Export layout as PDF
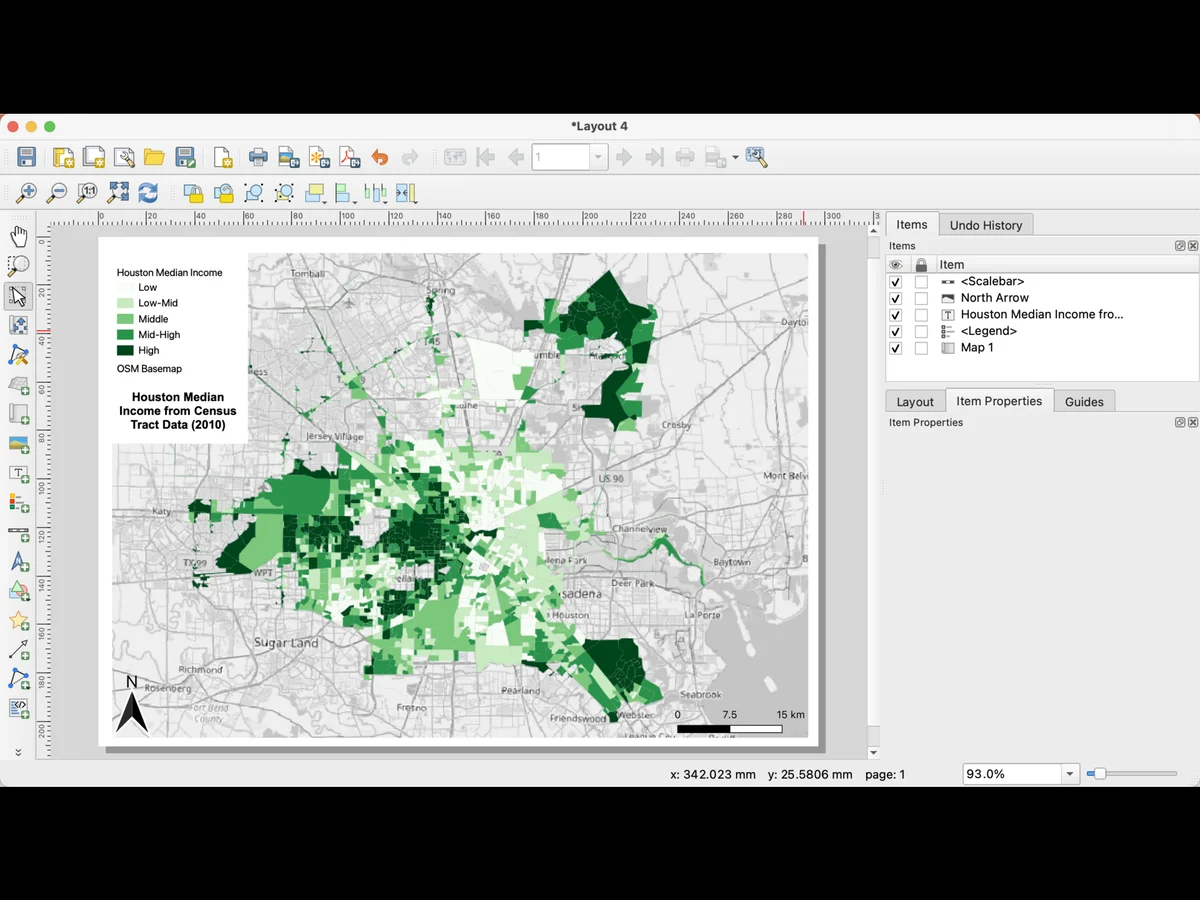Image resolution: width=1200 pixels, height=900 pixels. click(349, 157)
